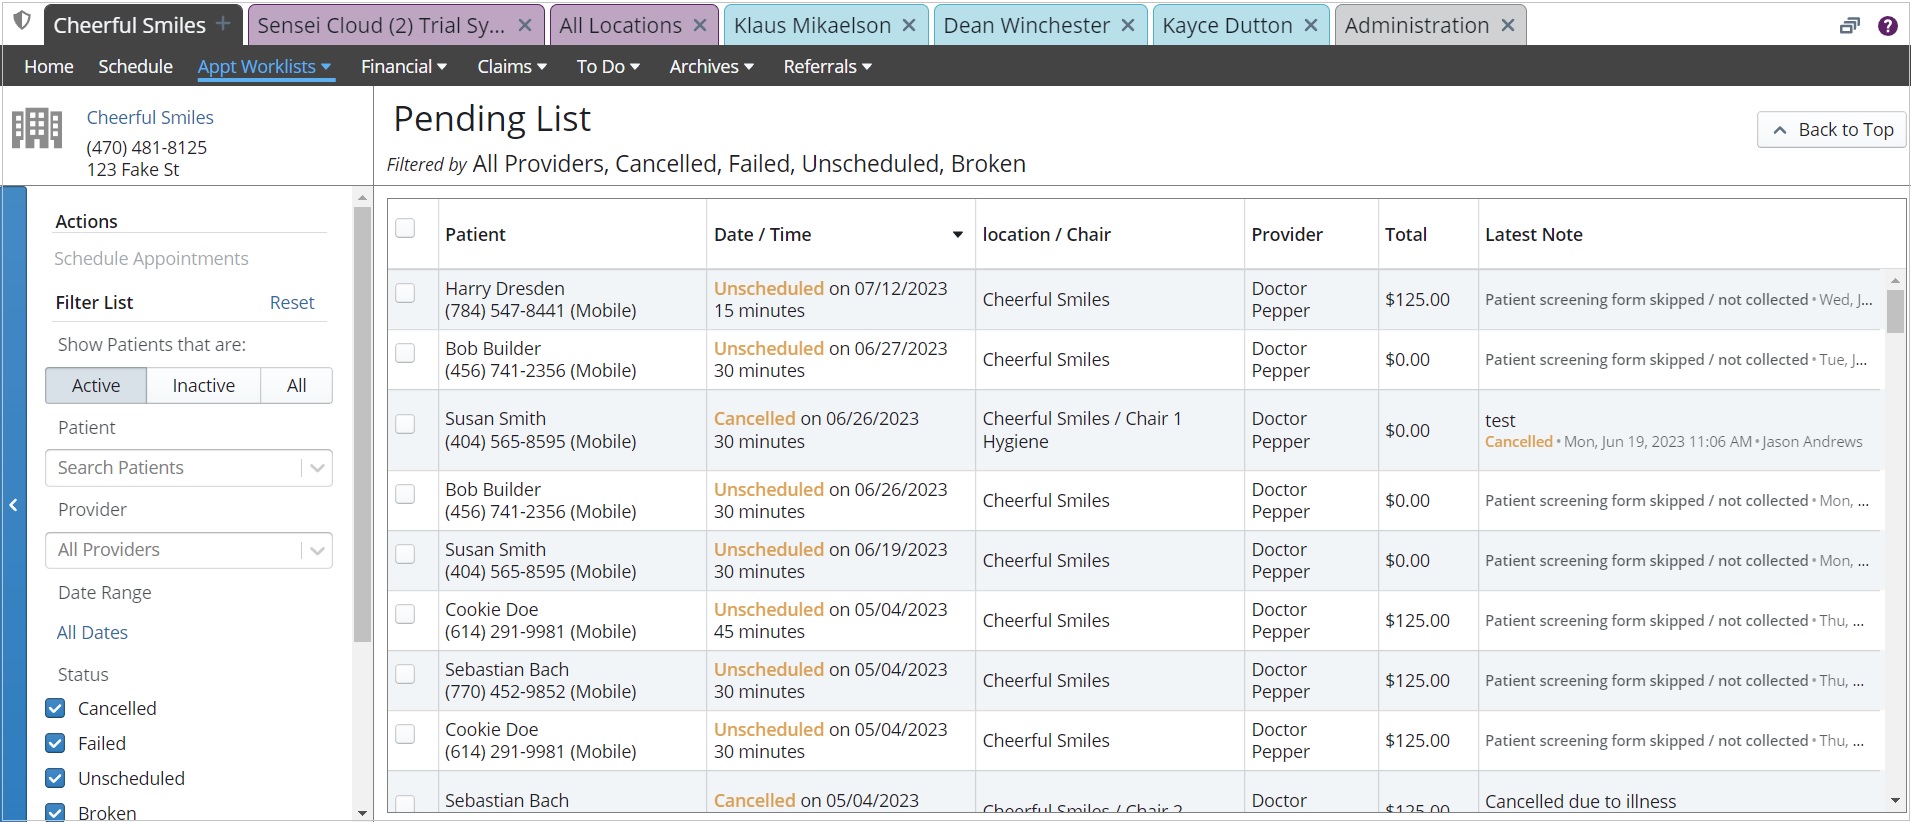Click the office building location icon
Screen dimensions: 1911x822
(x=37, y=128)
